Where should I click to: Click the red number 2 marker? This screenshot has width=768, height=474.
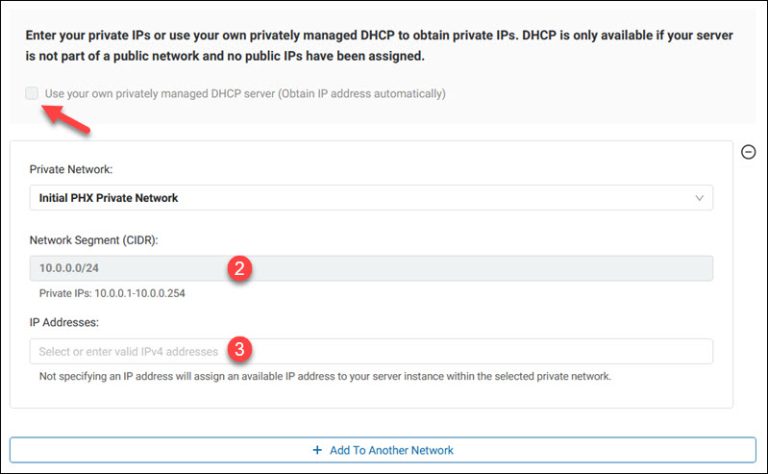(240, 268)
